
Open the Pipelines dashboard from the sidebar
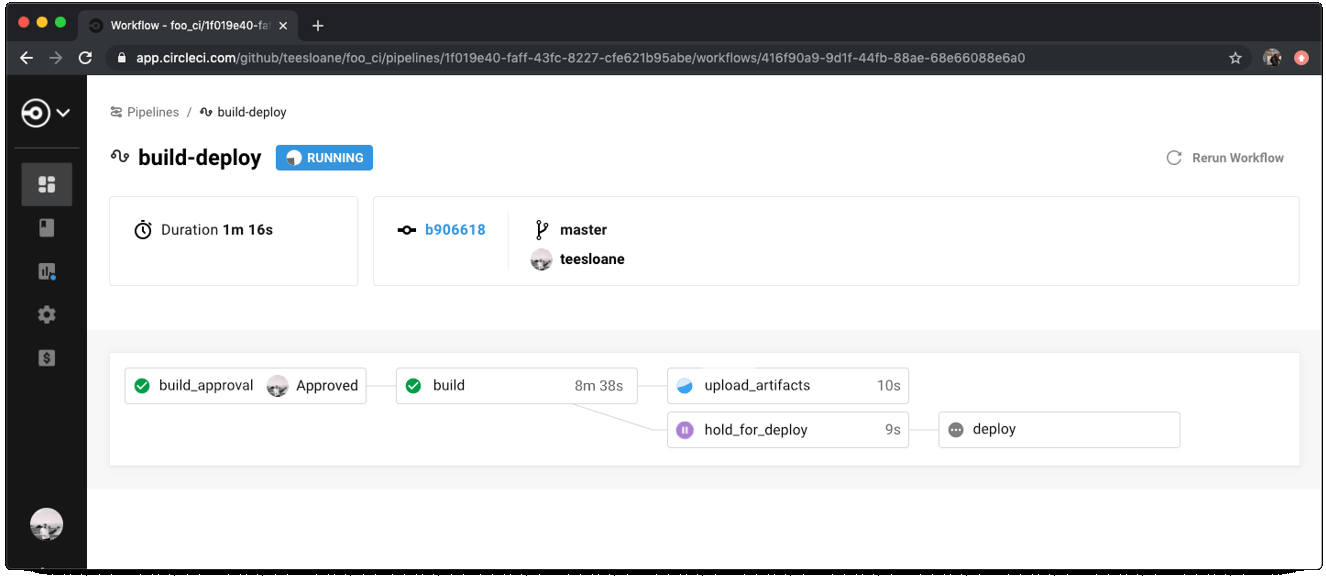tap(47, 184)
